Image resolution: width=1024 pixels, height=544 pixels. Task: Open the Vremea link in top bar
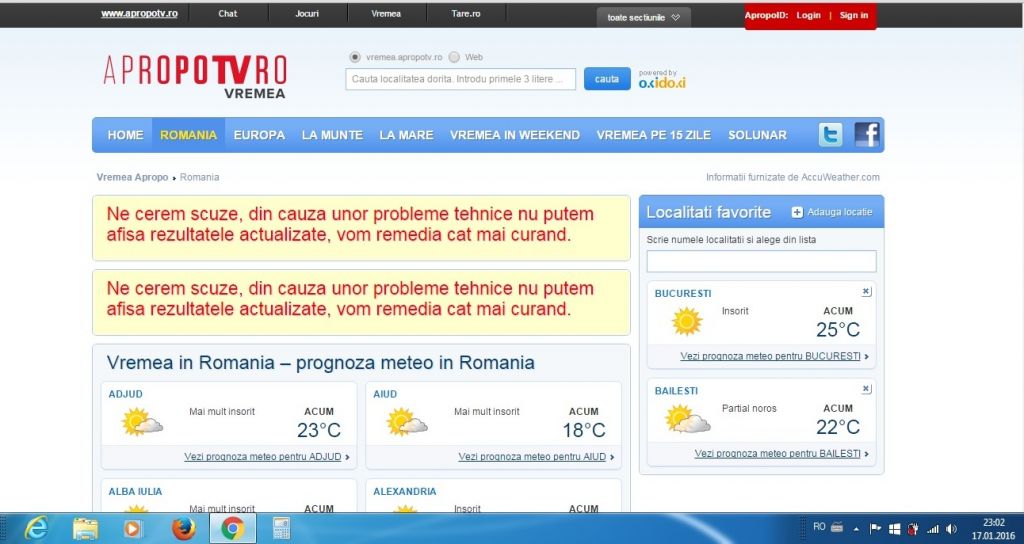pyautogui.click(x=386, y=14)
